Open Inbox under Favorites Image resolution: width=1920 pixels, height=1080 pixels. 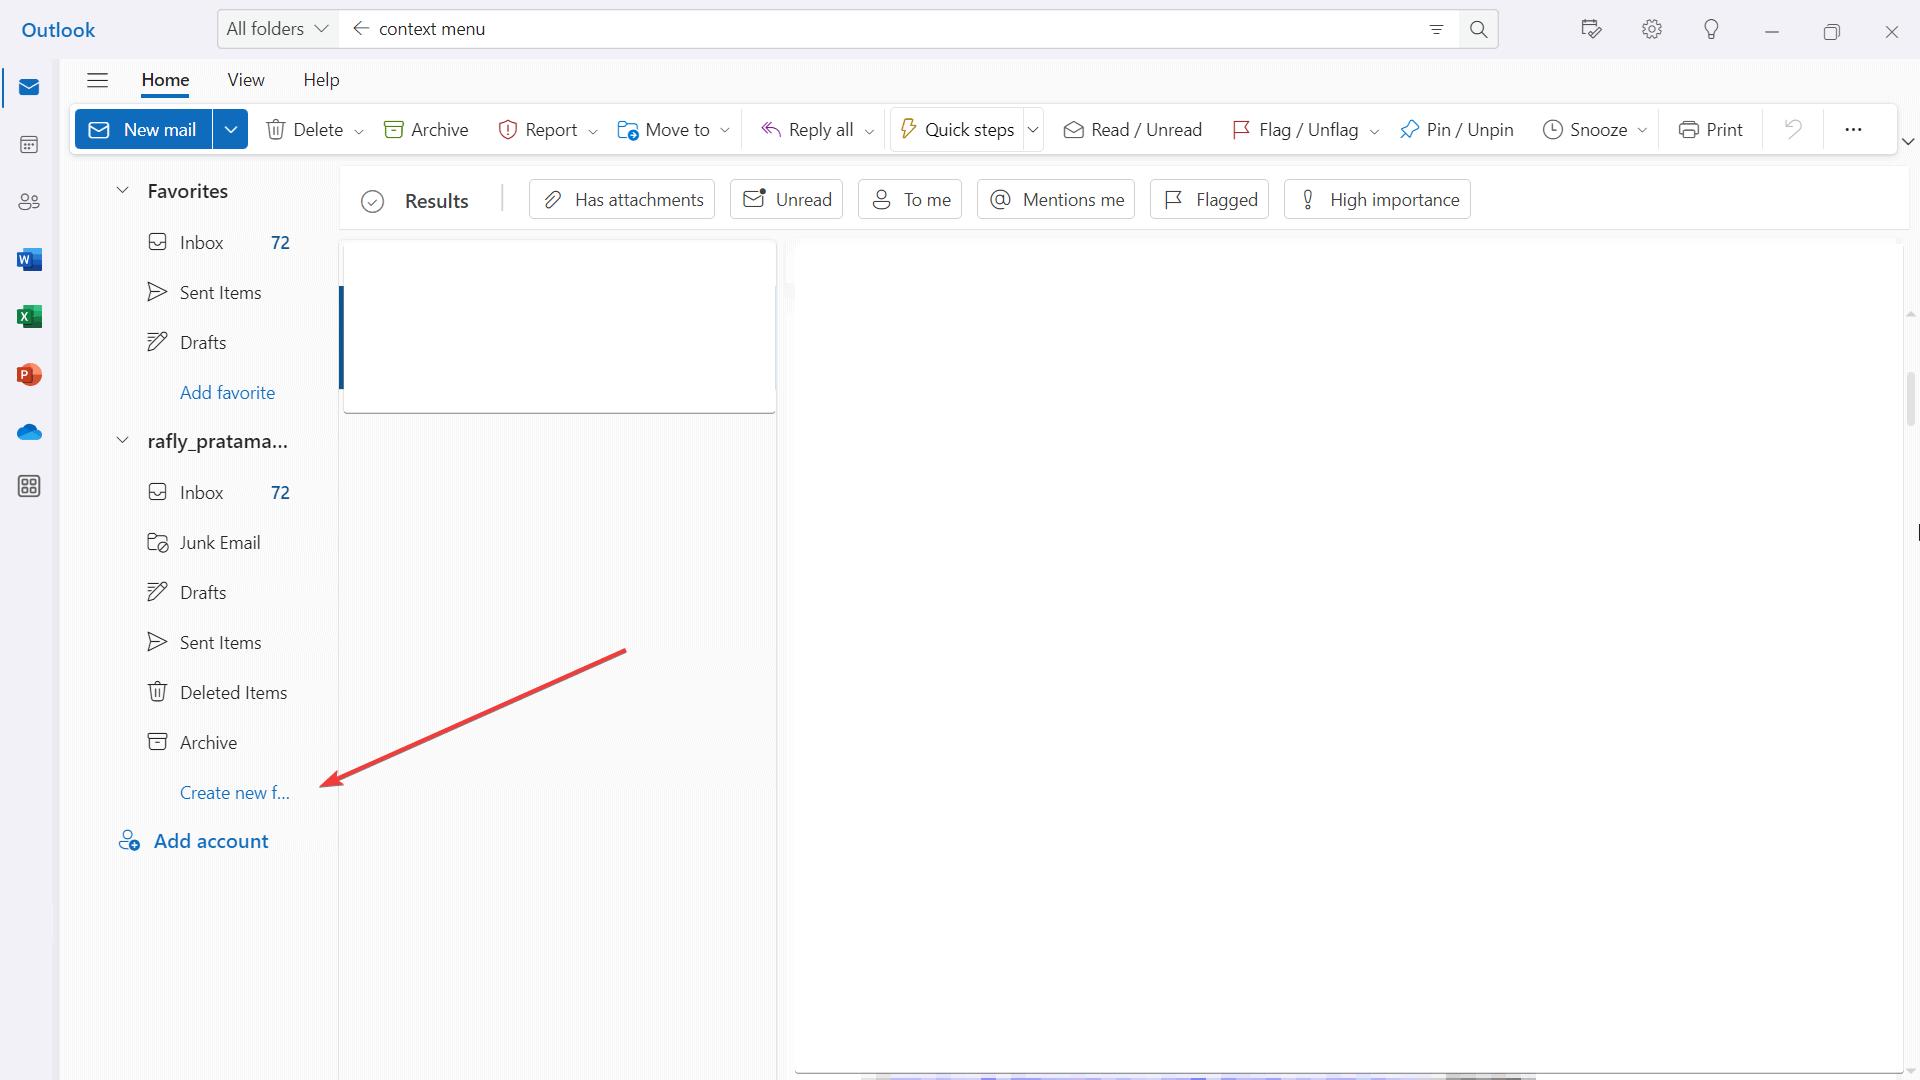218,243
